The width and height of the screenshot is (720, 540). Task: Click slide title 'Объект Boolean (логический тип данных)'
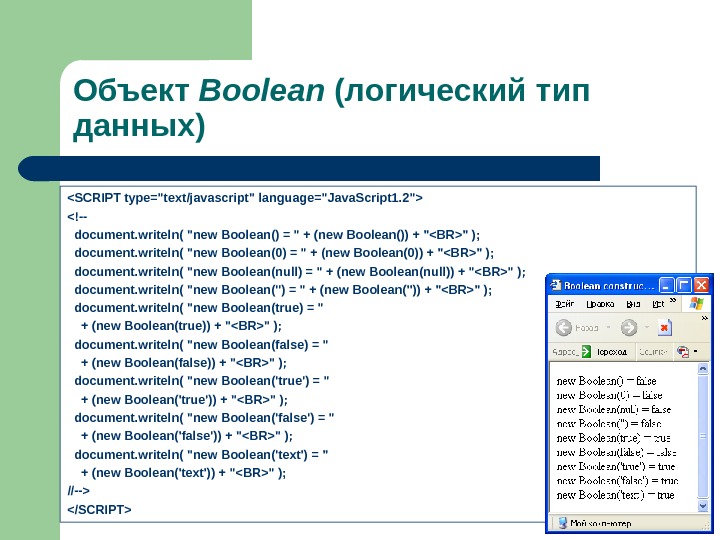coord(331,108)
